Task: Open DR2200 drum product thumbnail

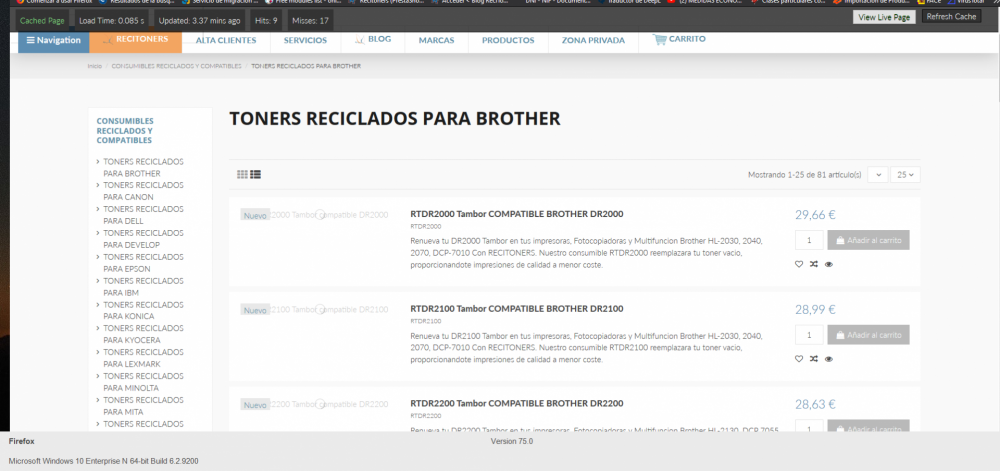Action: tap(314, 405)
